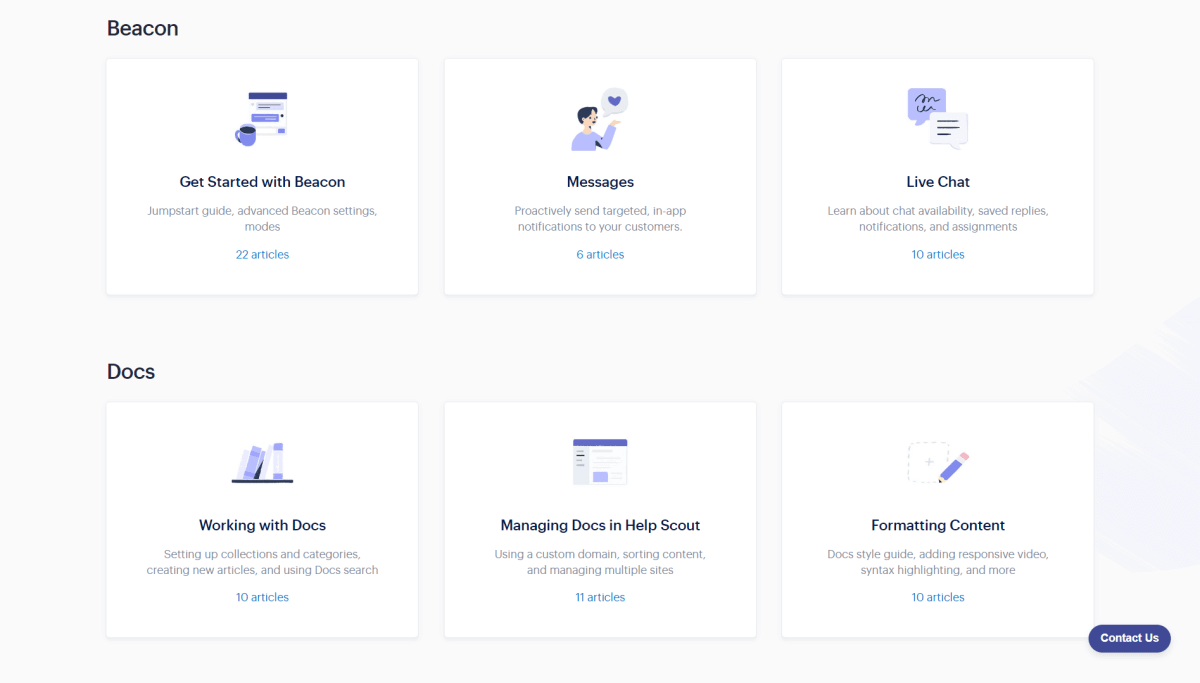Click the Managing Docs browser window icon
The height and width of the screenshot is (683, 1200).
click(x=600, y=462)
